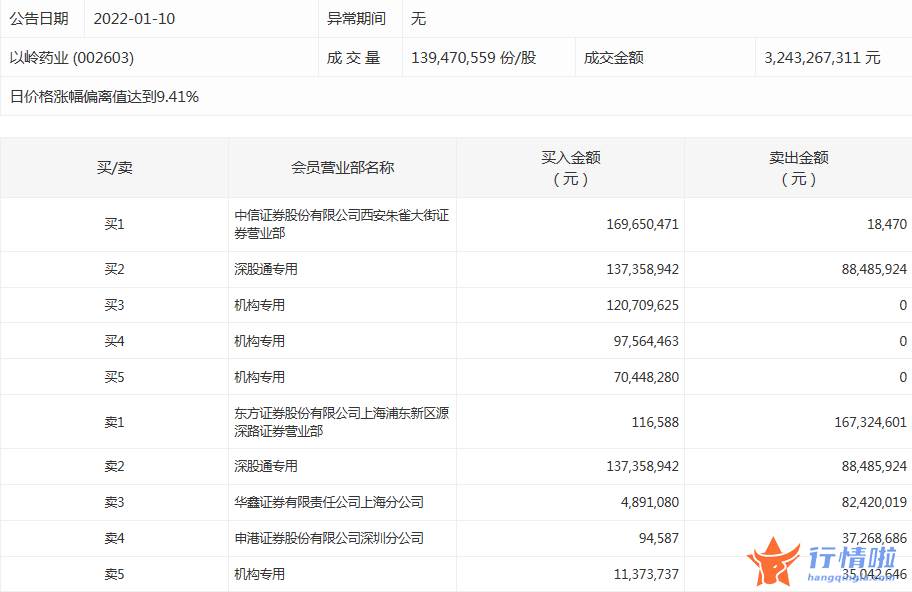This screenshot has width=912, height=592.
Task: Click 东方证券上海浦东新区源深路证券营业部 entry
Action: [342, 422]
